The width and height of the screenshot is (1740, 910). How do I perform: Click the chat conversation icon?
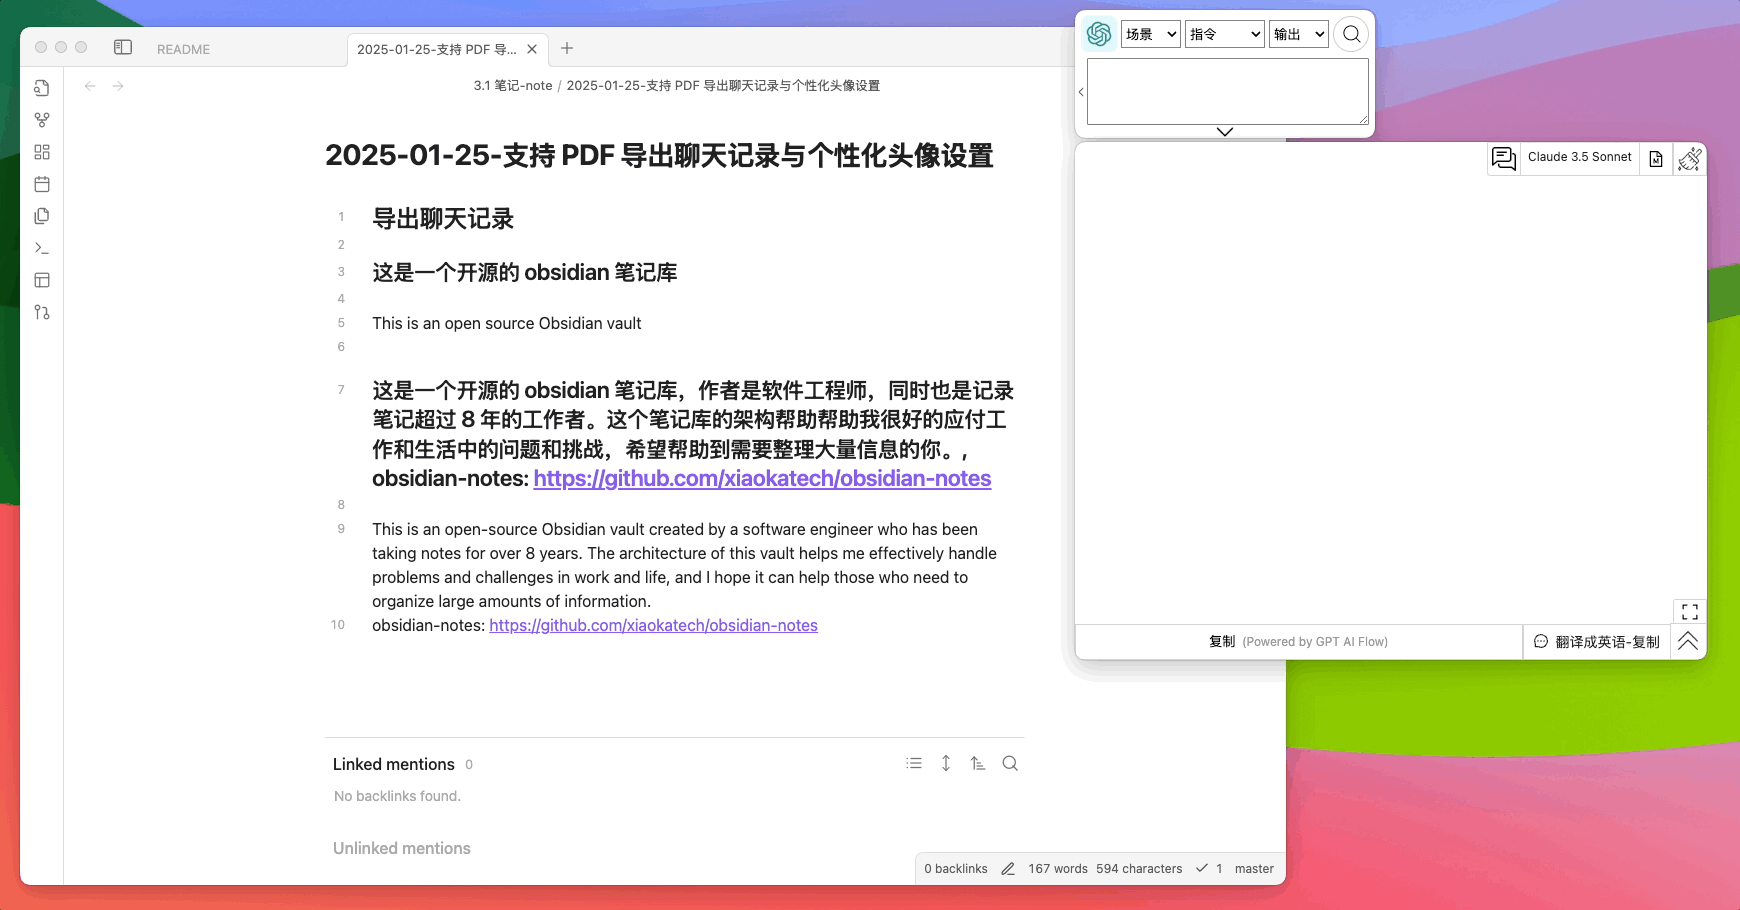(1504, 158)
